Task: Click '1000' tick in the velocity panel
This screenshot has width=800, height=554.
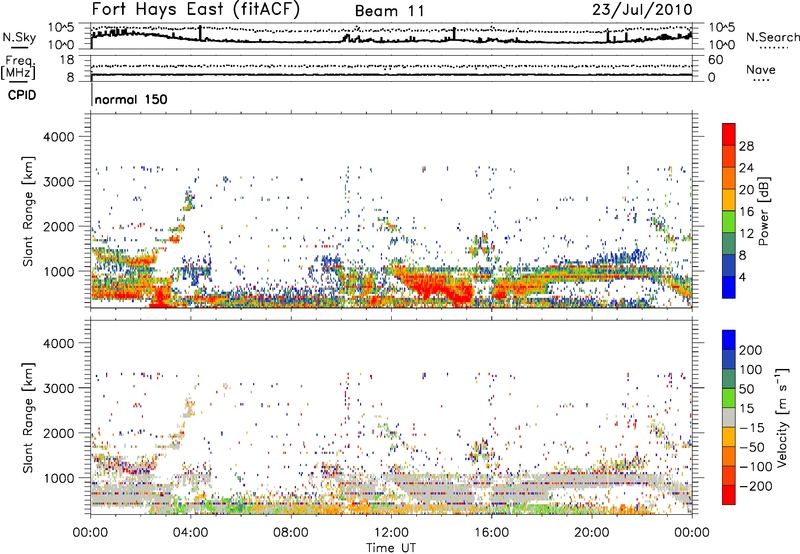Action: click(58, 478)
